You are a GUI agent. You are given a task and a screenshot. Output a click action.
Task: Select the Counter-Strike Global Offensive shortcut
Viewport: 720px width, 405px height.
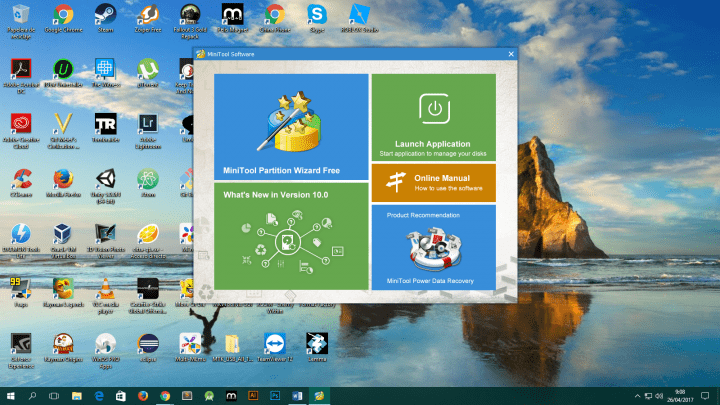(x=148, y=296)
